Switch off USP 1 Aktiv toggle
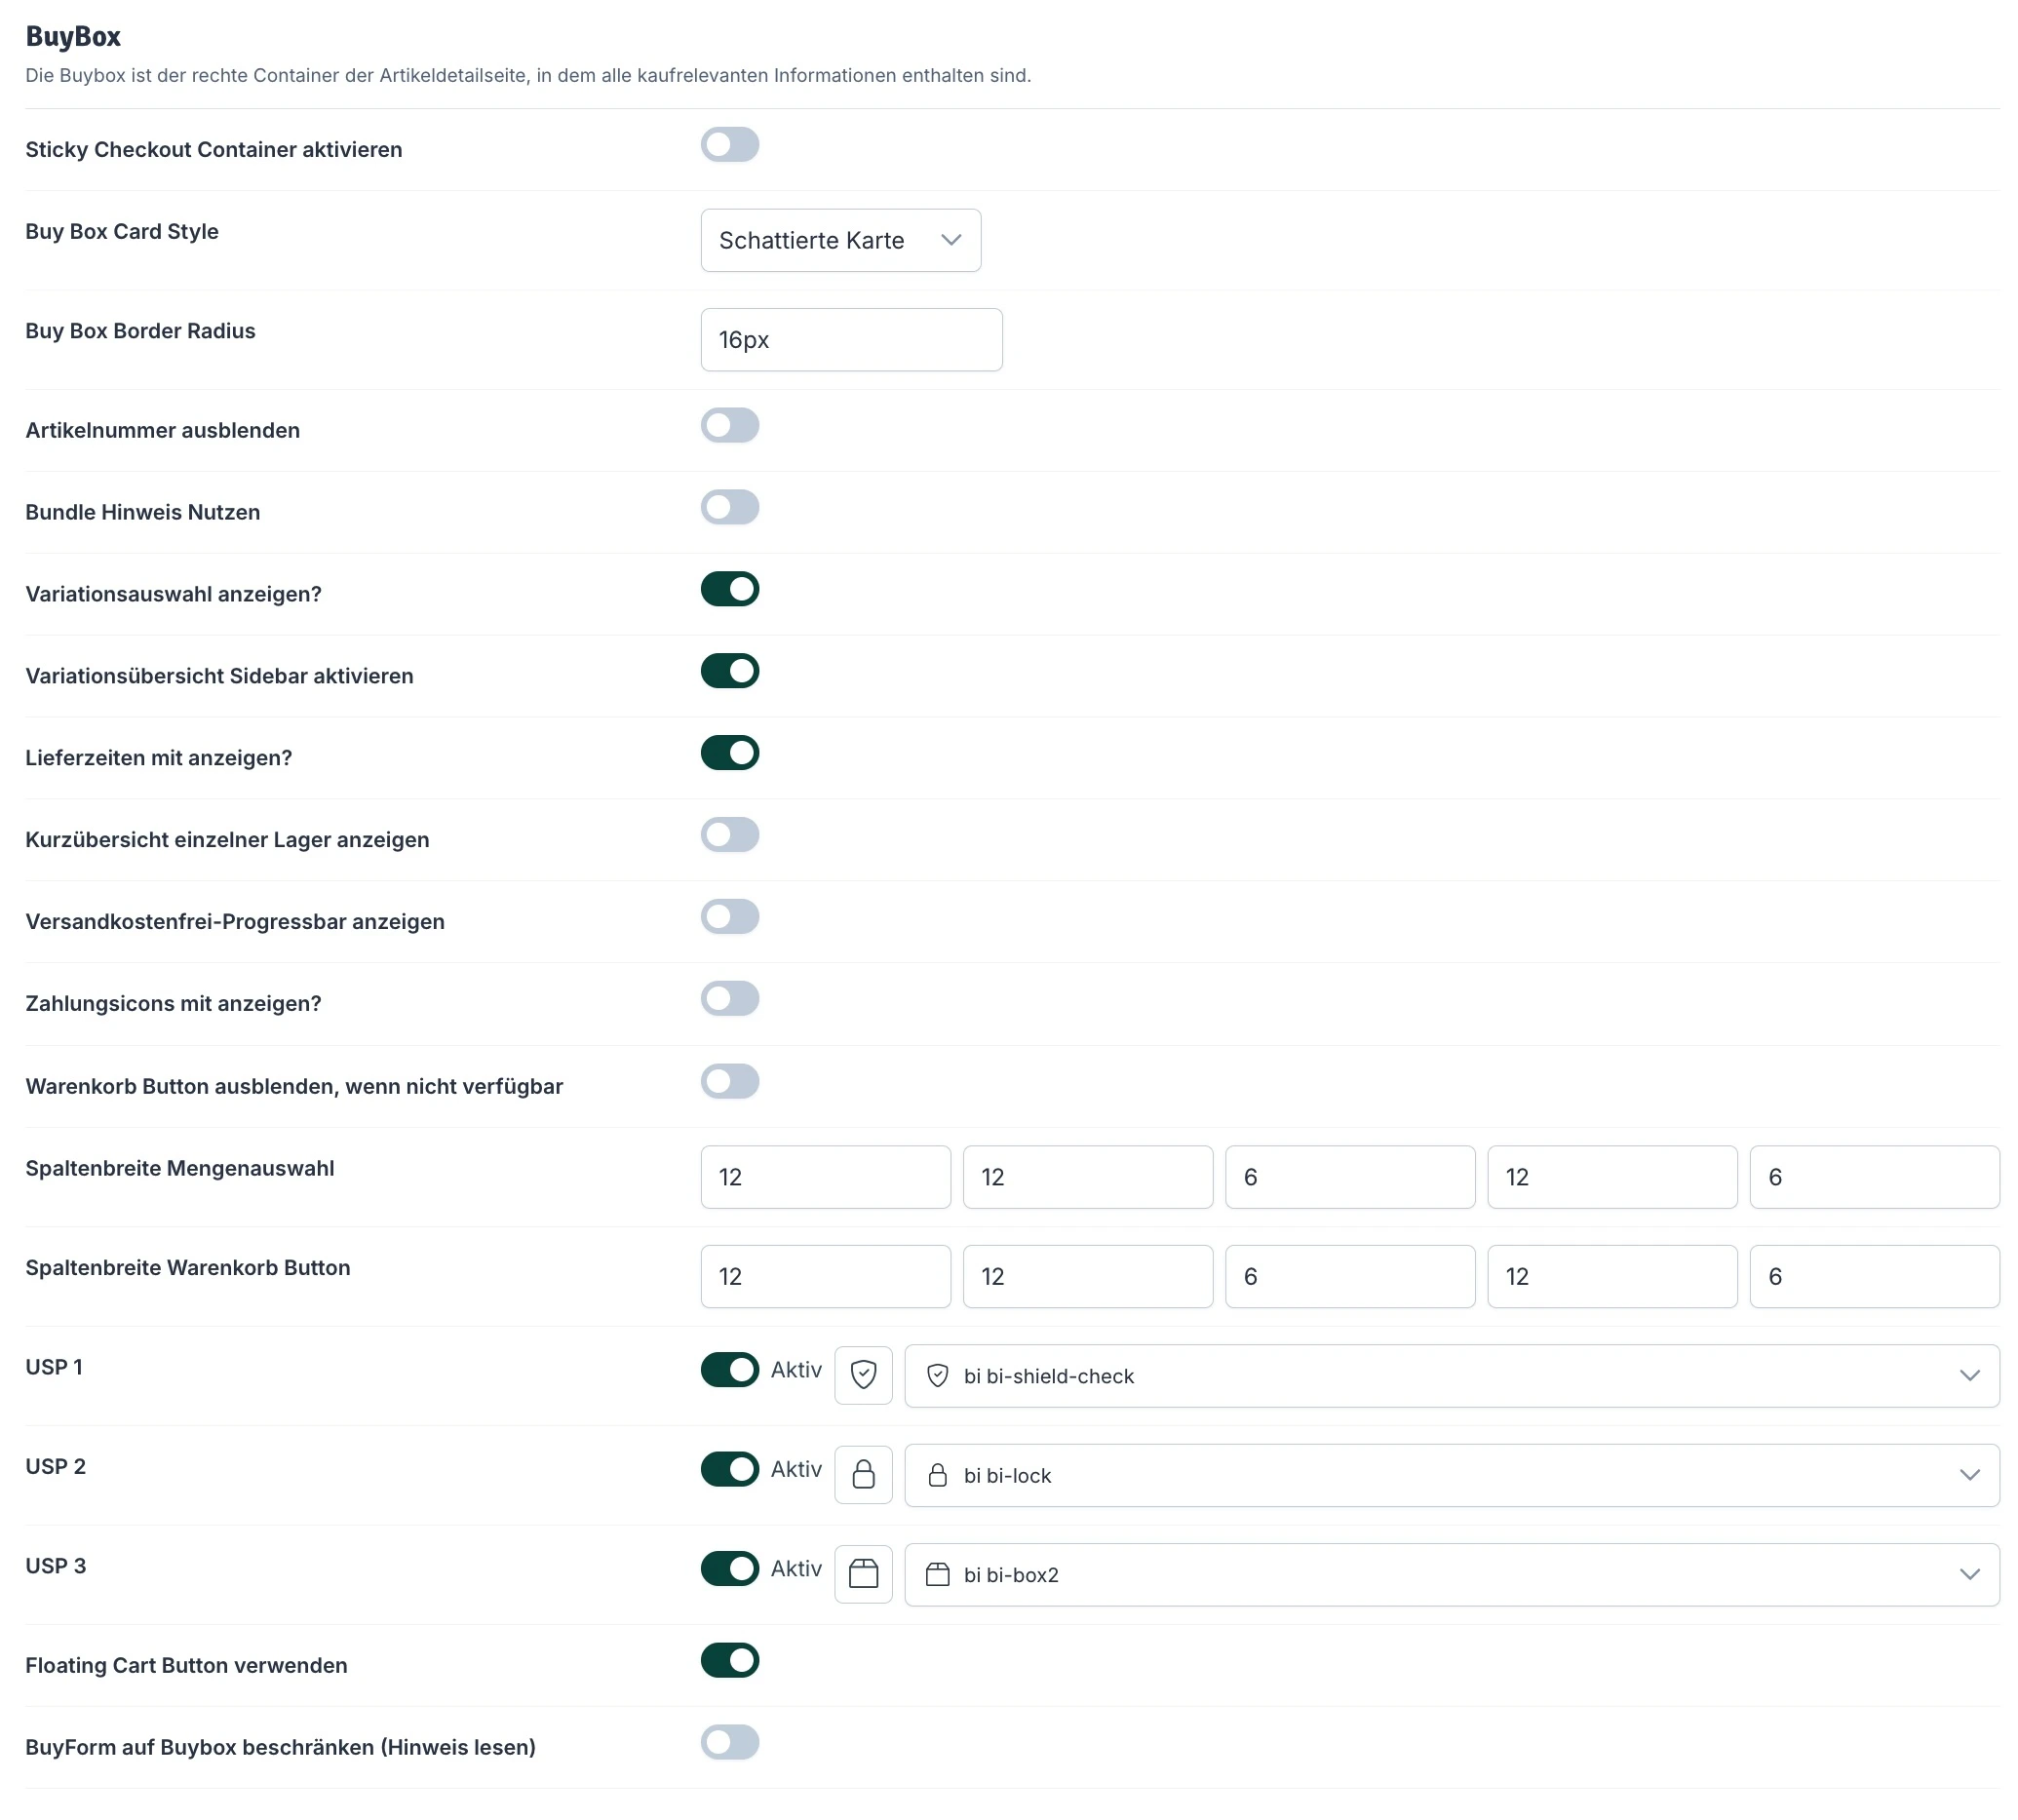2018x1820 pixels. click(x=729, y=1369)
